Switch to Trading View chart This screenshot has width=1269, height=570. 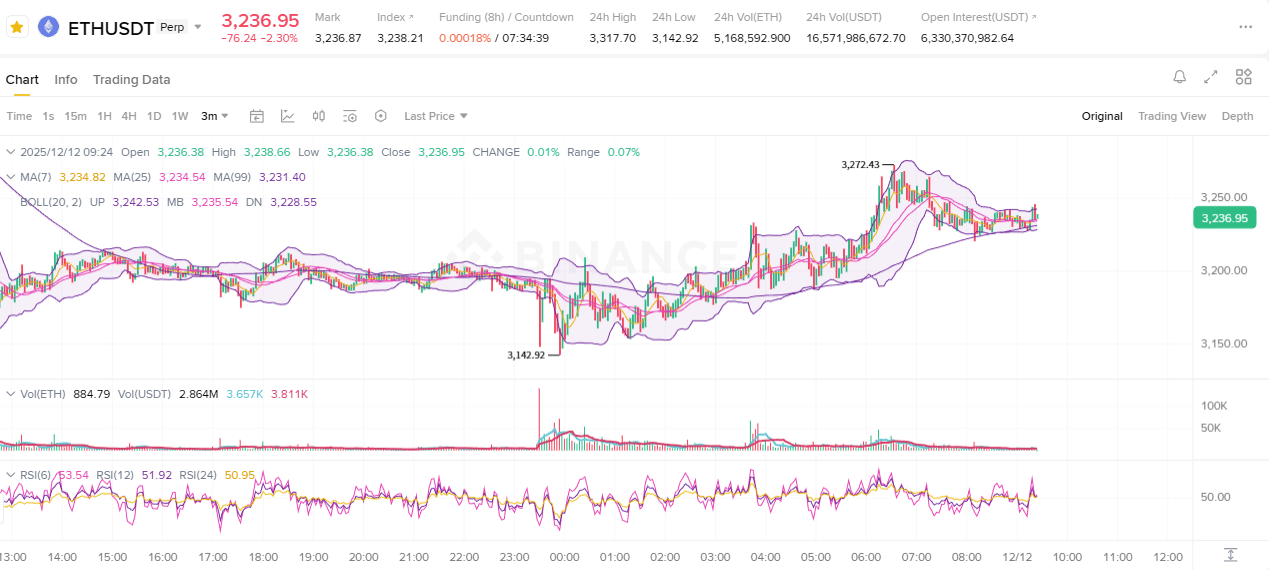[x=1172, y=116]
